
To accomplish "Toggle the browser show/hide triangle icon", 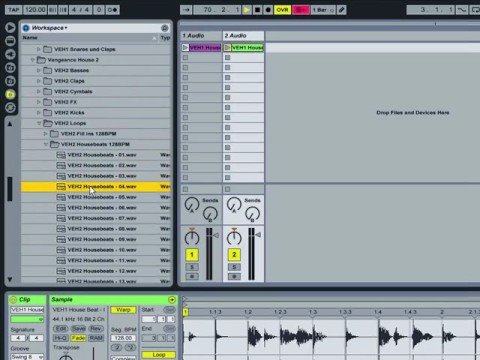I will pos(10,27).
